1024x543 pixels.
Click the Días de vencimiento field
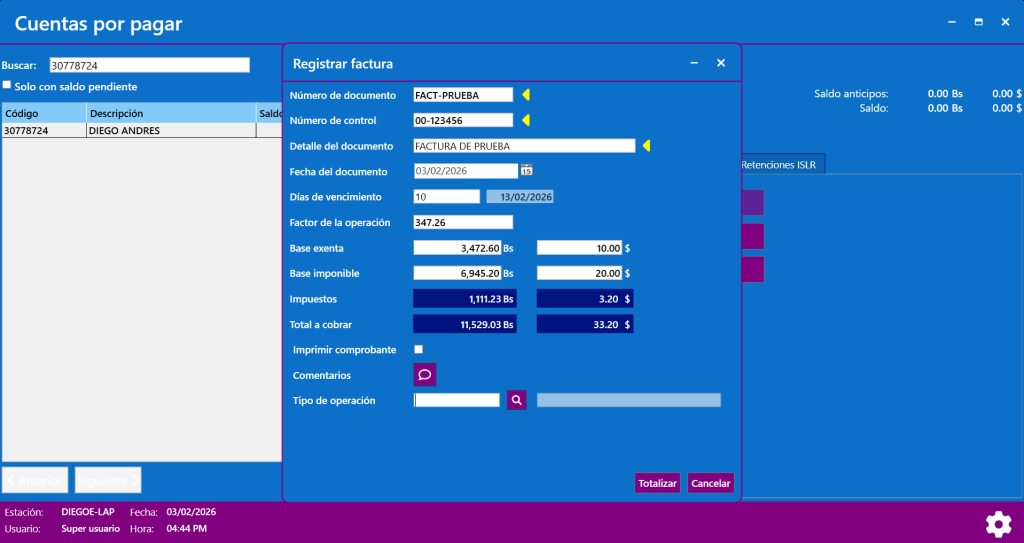tap(446, 196)
